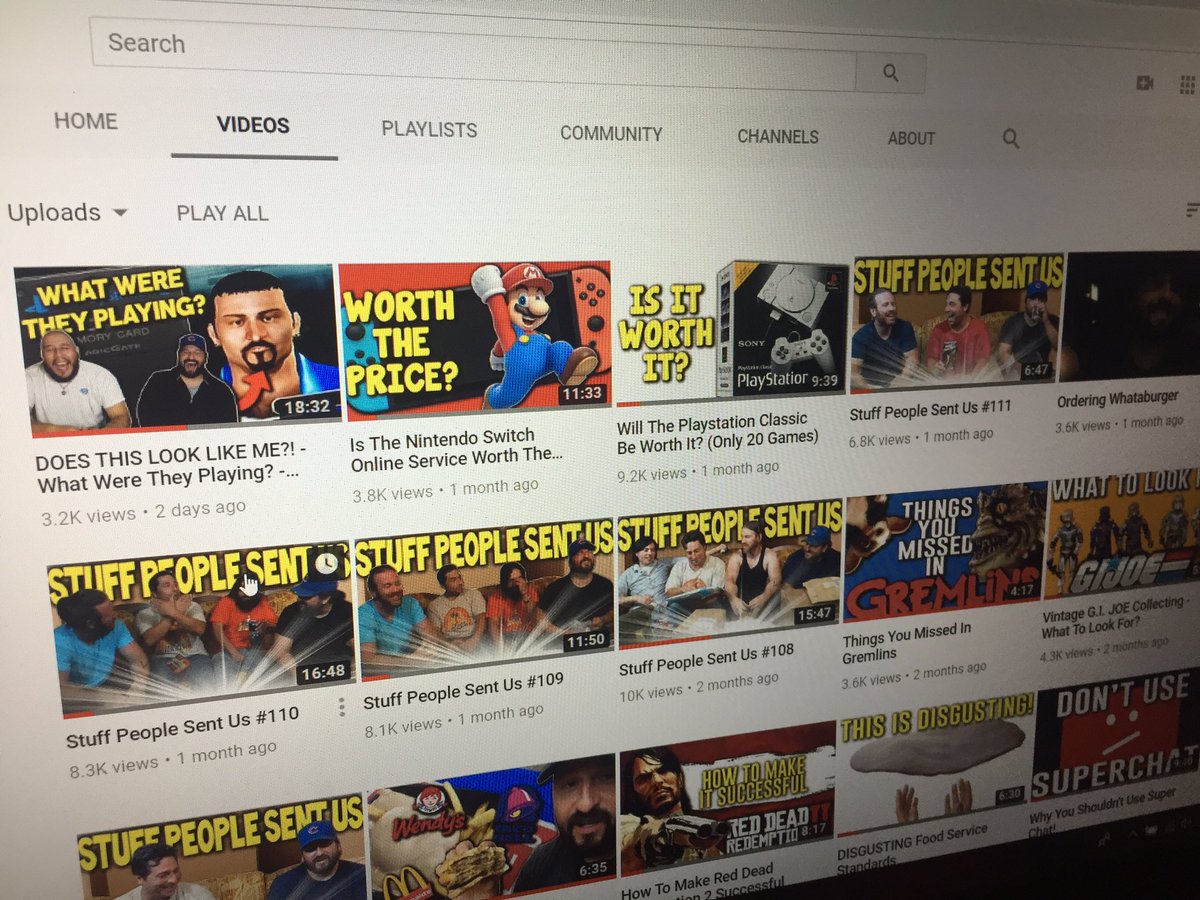
Task: Click the search magnifier button
Action: [x=890, y=73]
